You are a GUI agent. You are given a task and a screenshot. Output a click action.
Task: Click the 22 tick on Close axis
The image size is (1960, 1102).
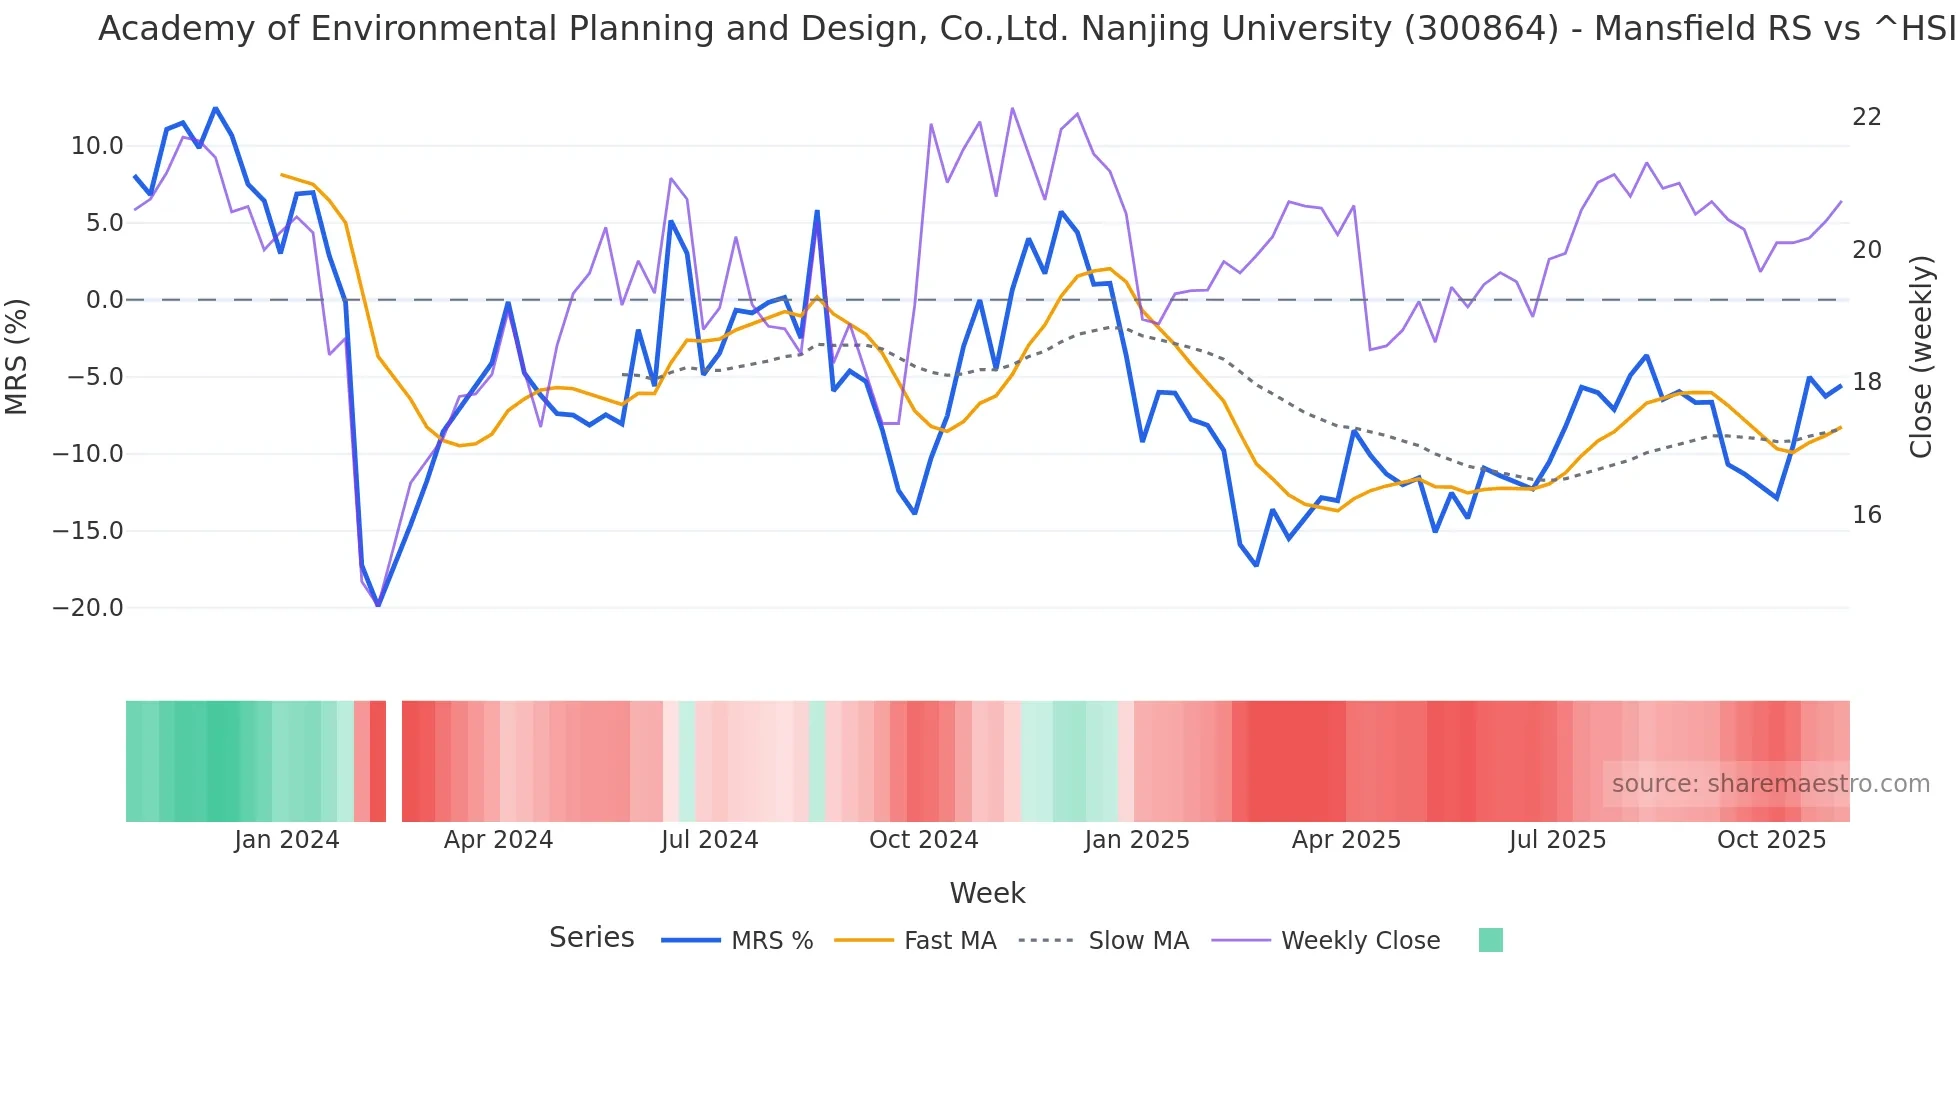[x=1866, y=117]
